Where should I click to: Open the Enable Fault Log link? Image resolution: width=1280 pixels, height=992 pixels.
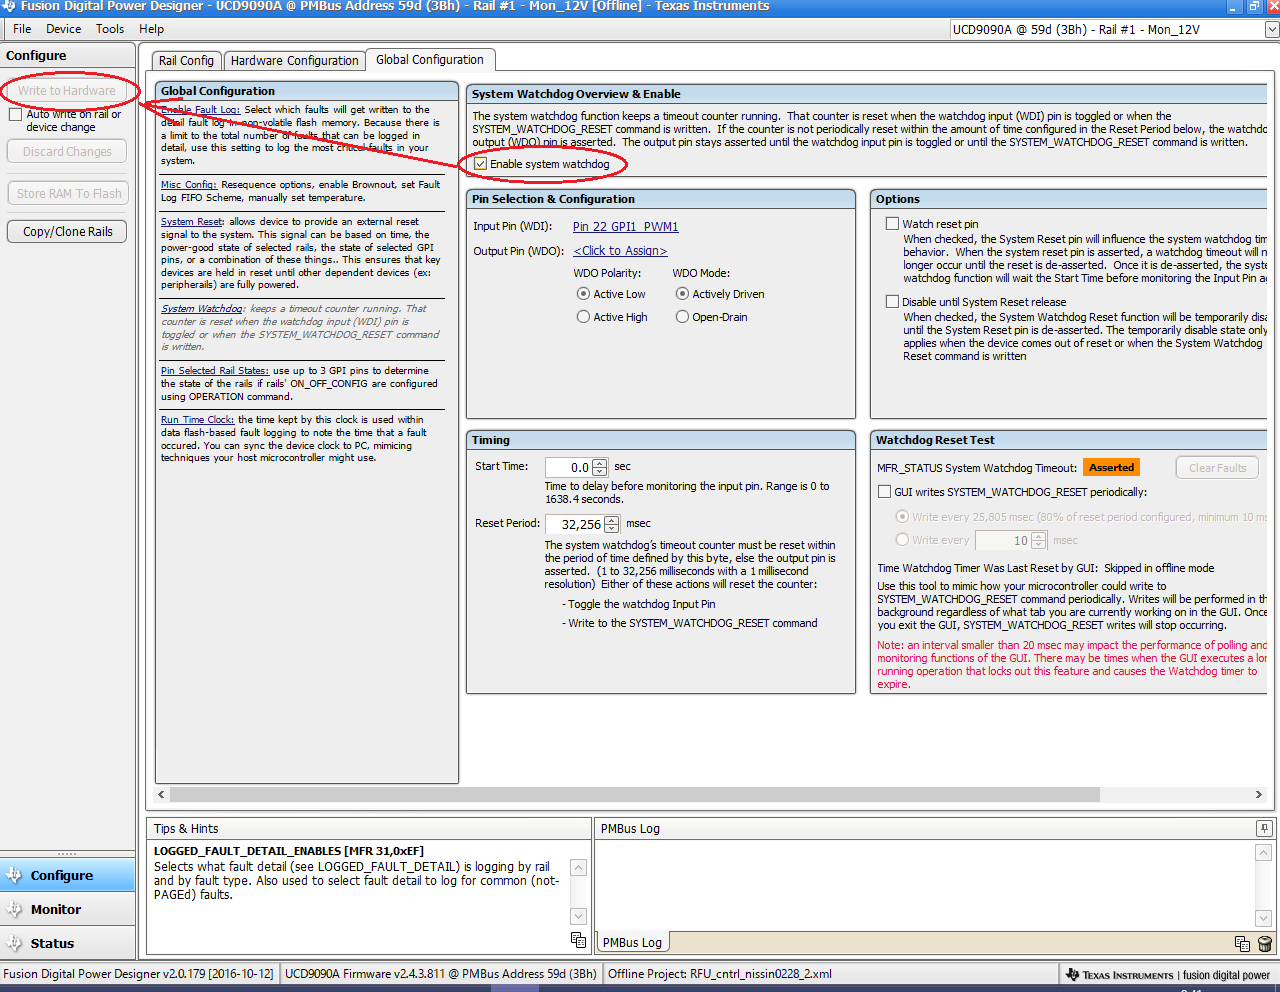point(200,110)
